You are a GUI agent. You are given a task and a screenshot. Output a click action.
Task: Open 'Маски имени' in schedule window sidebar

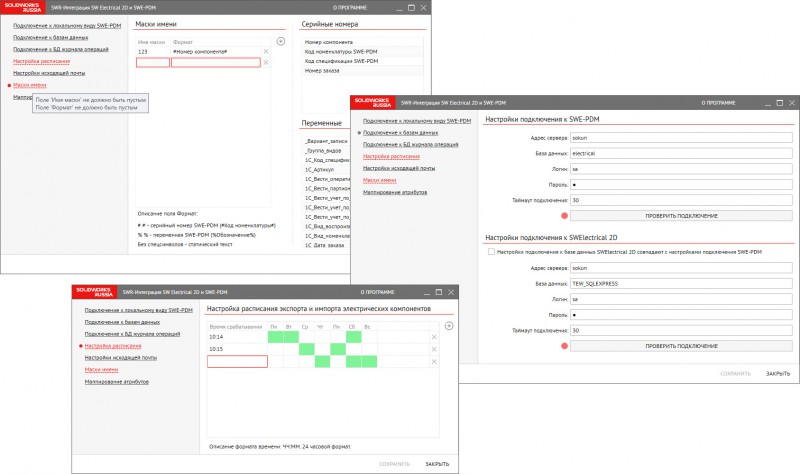[101, 369]
